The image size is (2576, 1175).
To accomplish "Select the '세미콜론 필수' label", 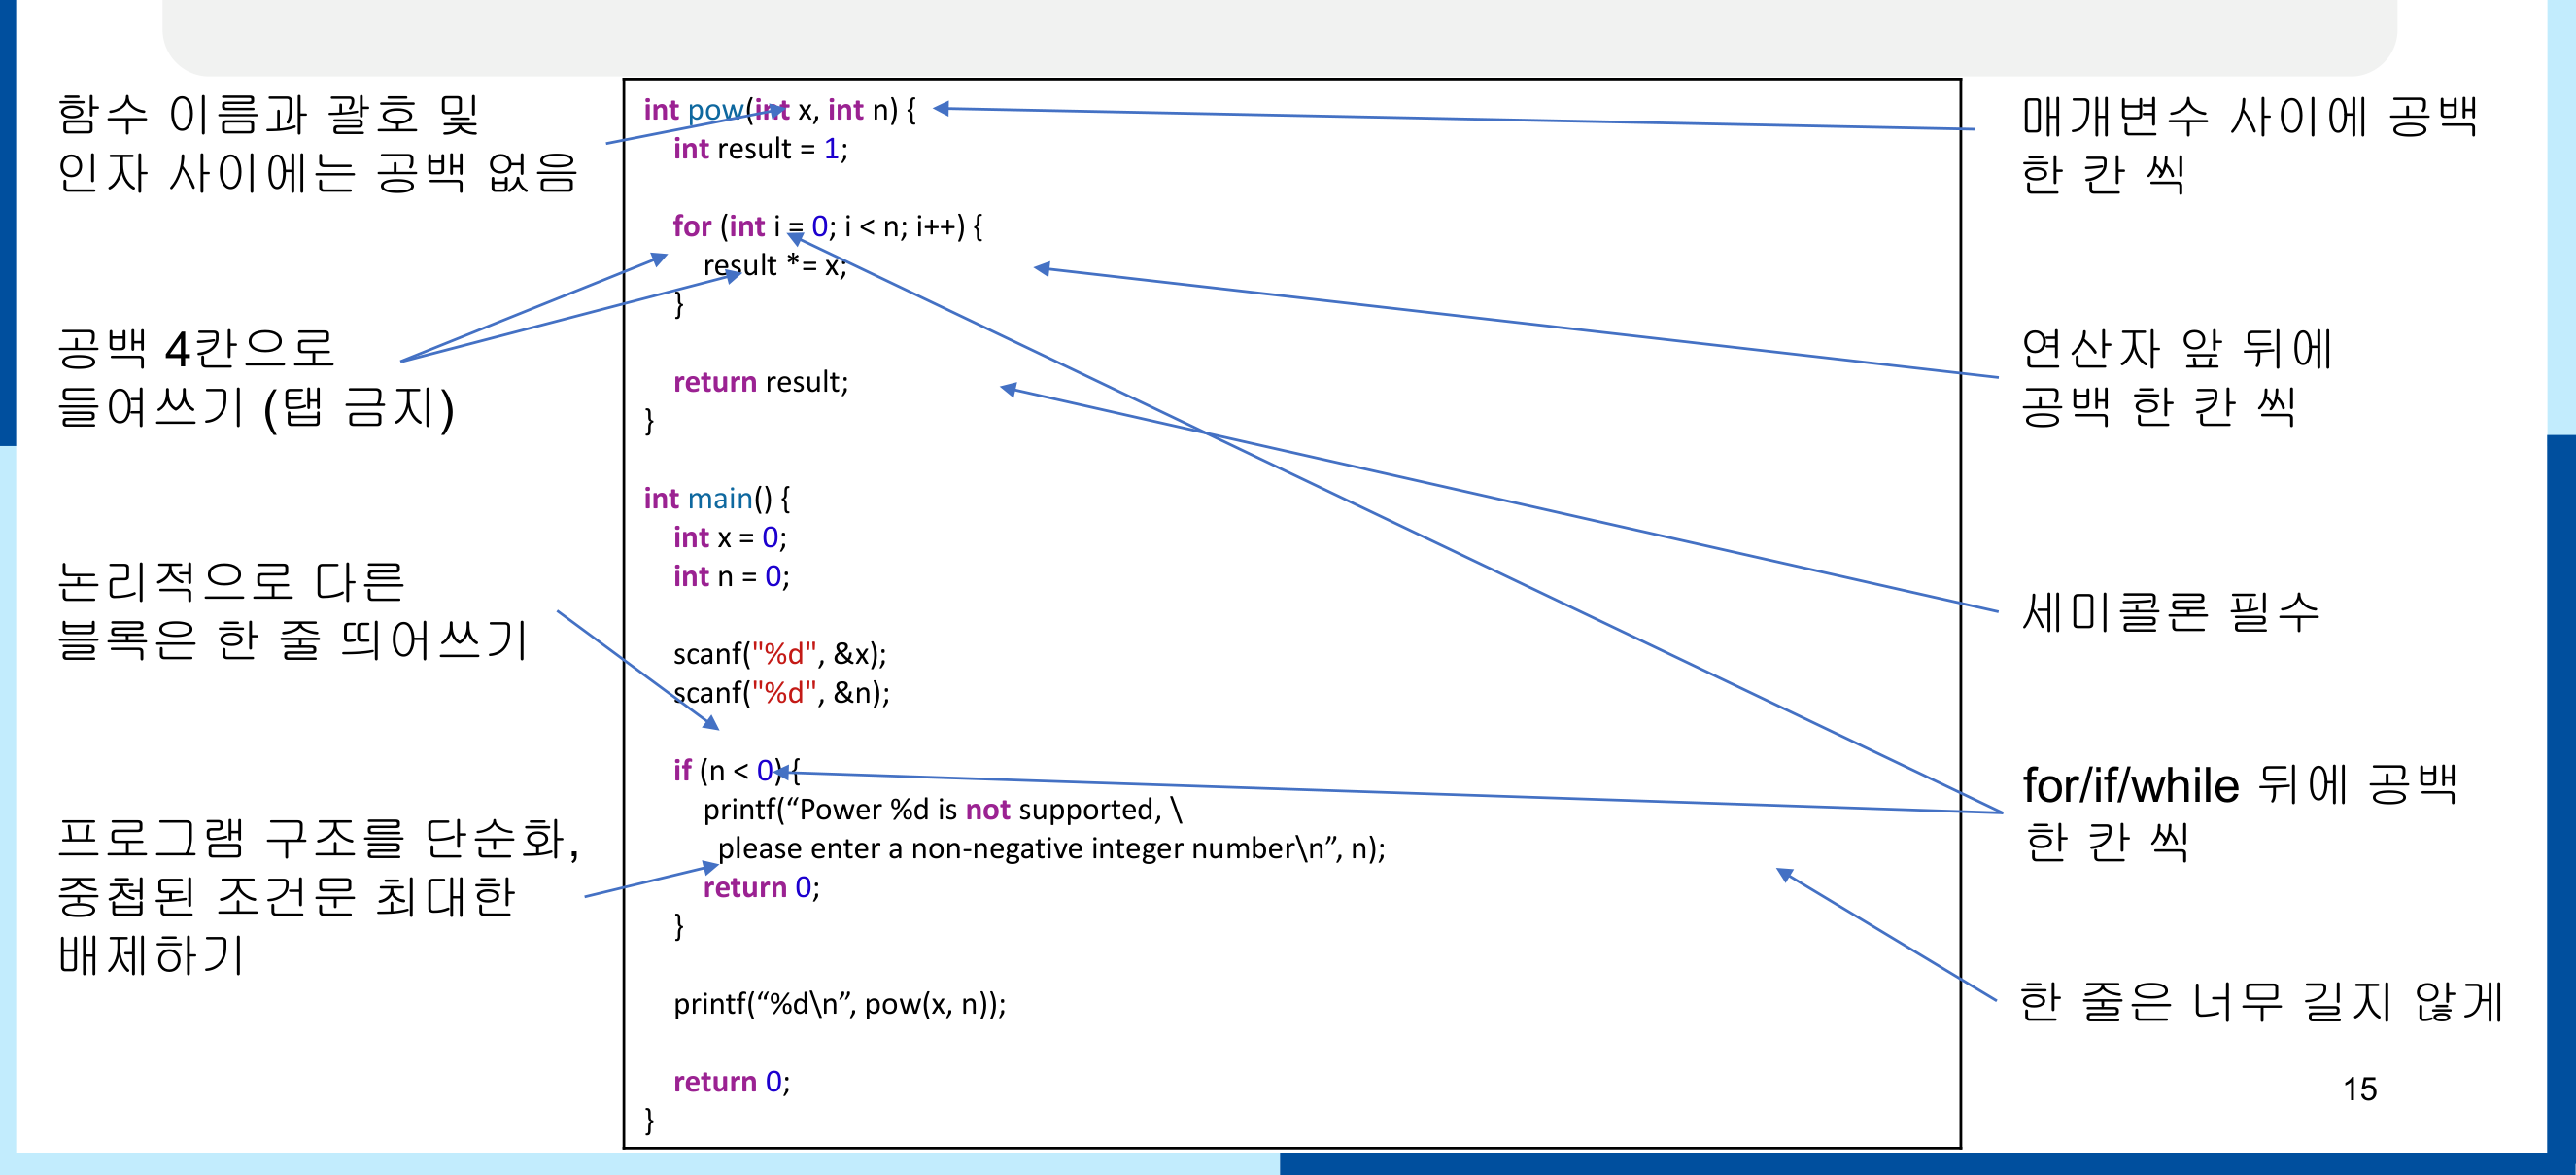I will pyautogui.click(x=2170, y=613).
